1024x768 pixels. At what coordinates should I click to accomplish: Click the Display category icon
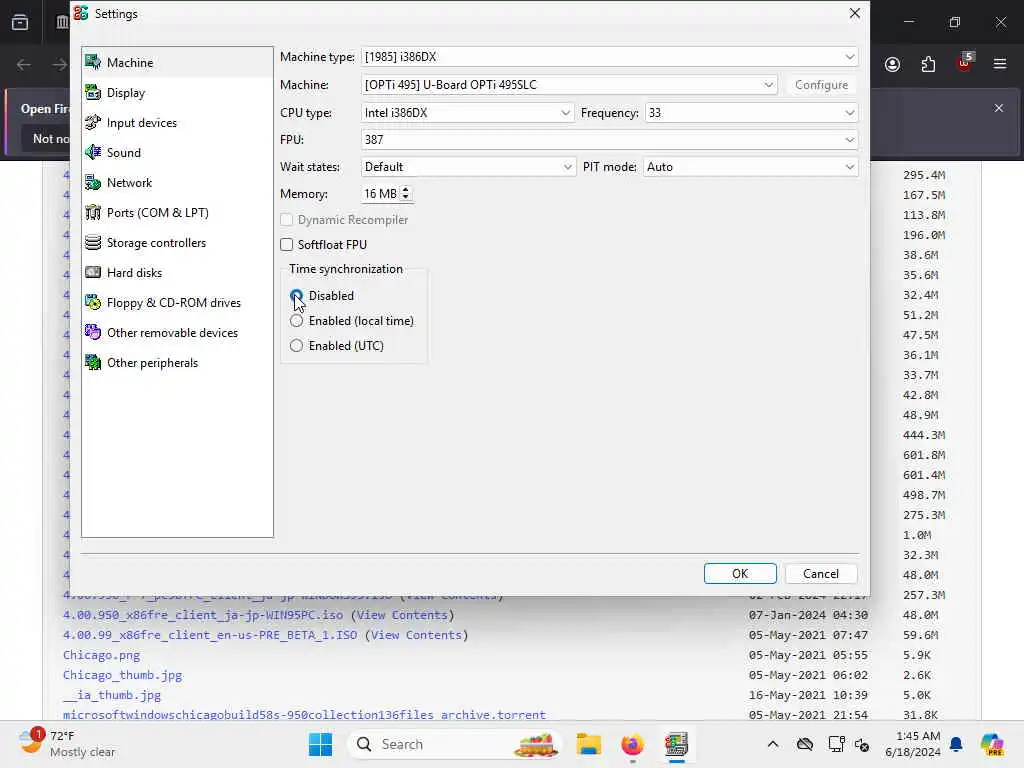(93, 93)
